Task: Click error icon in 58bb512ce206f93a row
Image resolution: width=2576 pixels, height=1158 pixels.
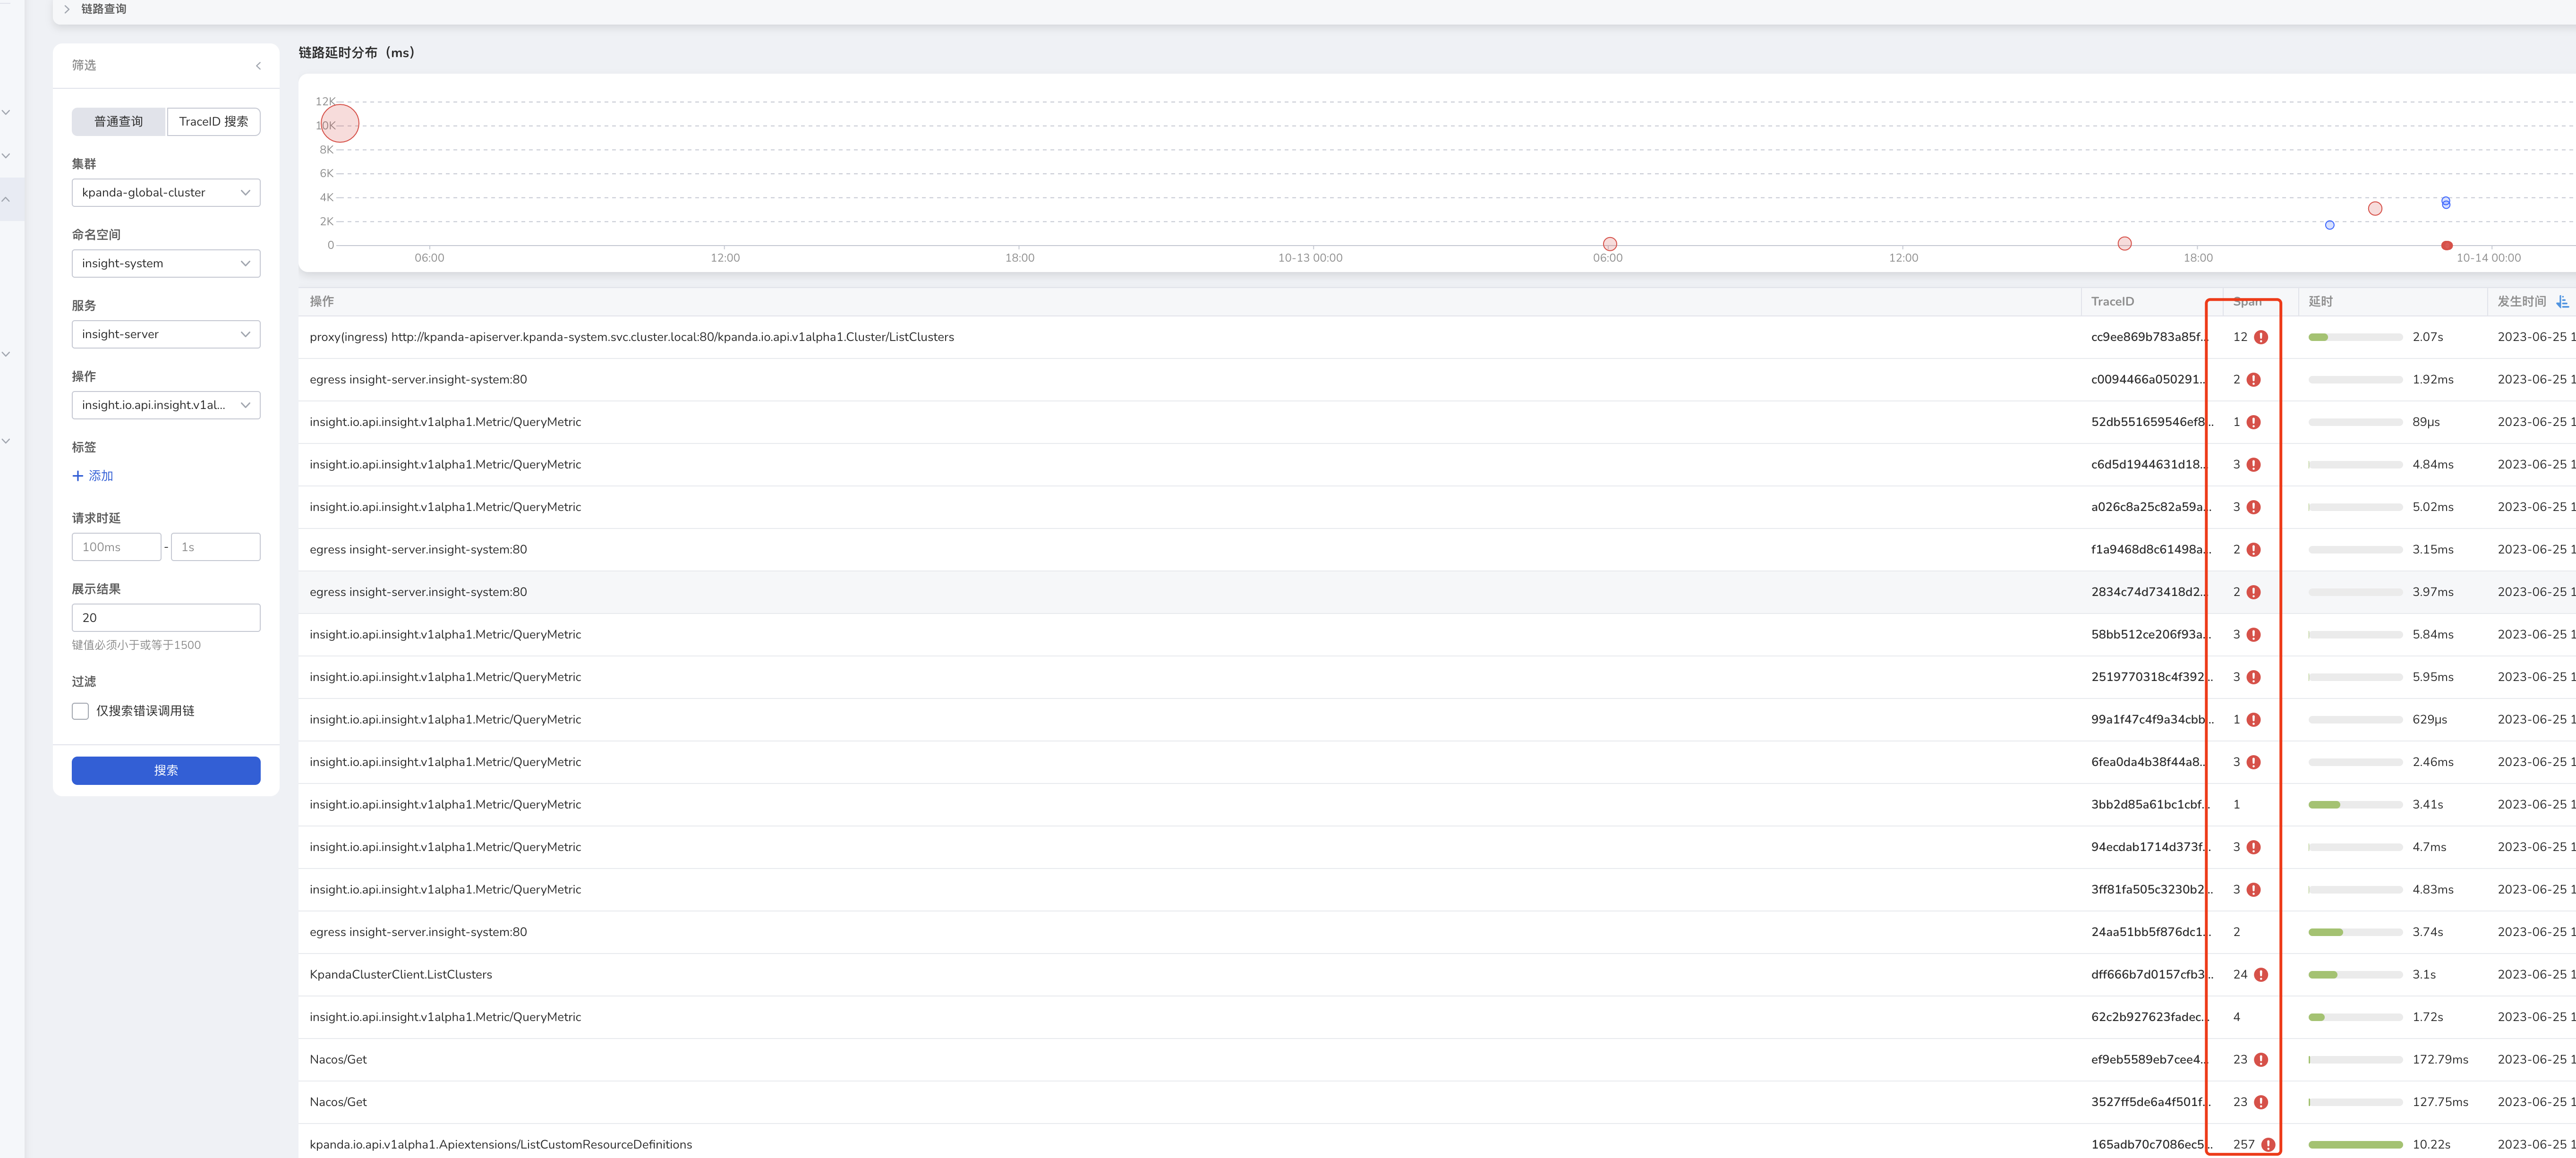Action: (x=2254, y=635)
